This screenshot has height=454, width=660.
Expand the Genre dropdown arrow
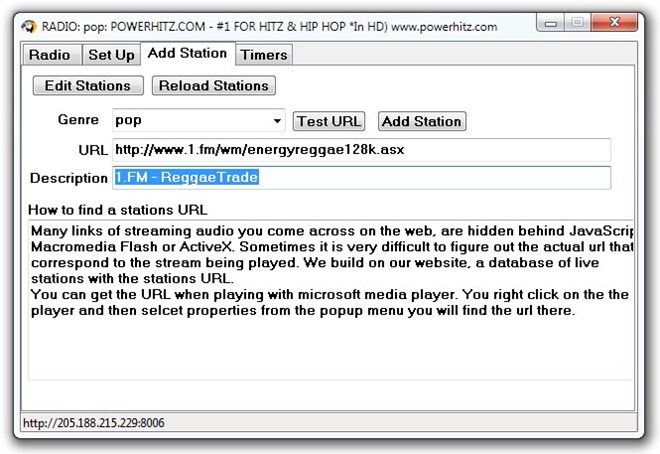277,121
